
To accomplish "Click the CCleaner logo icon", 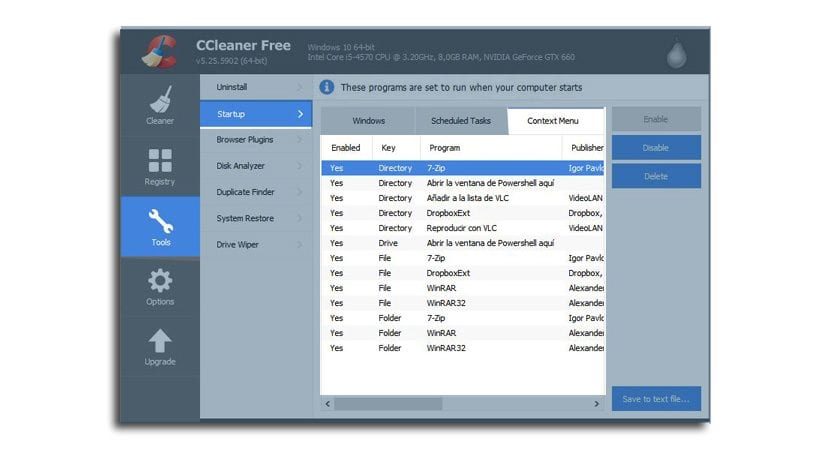I will point(159,52).
